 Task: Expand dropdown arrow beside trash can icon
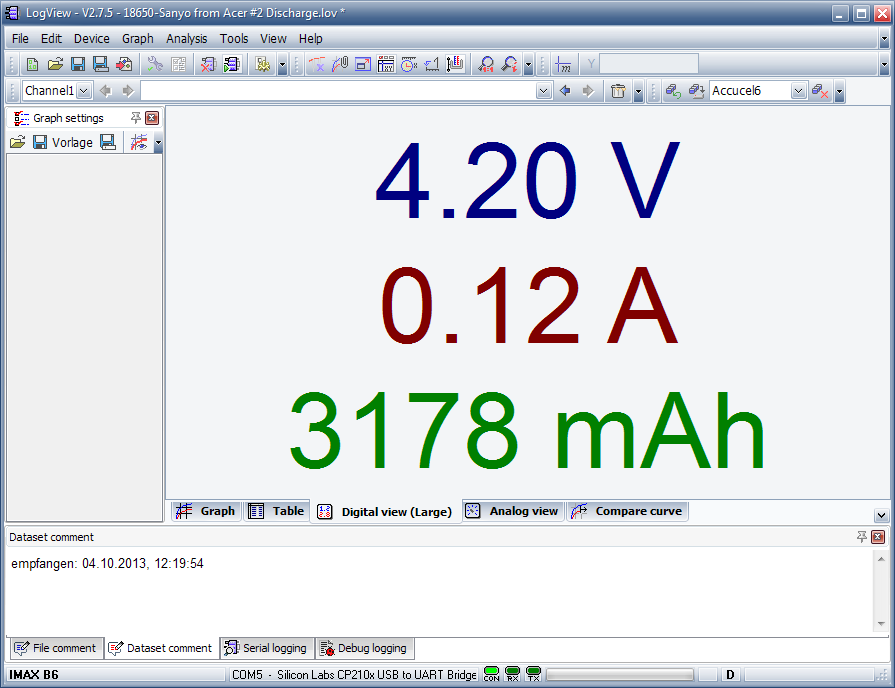click(x=638, y=91)
